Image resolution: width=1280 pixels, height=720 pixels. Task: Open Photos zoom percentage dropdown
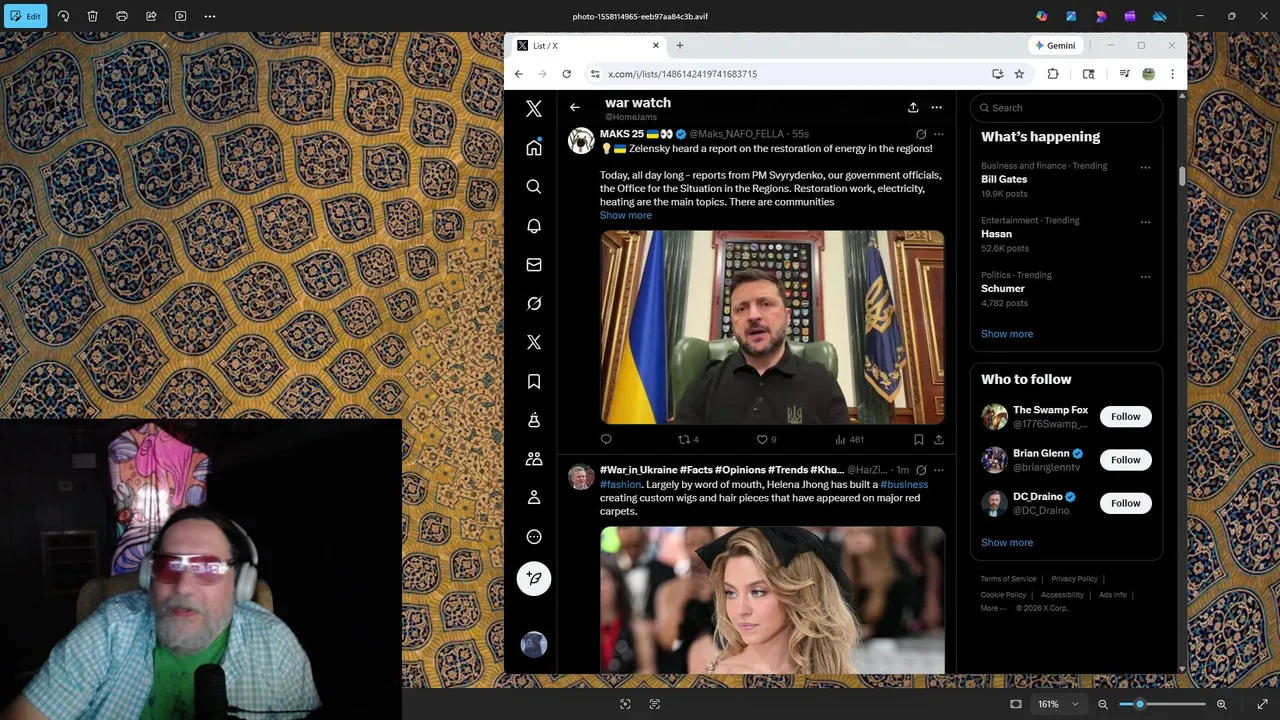pyautogui.click(x=1058, y=704)
